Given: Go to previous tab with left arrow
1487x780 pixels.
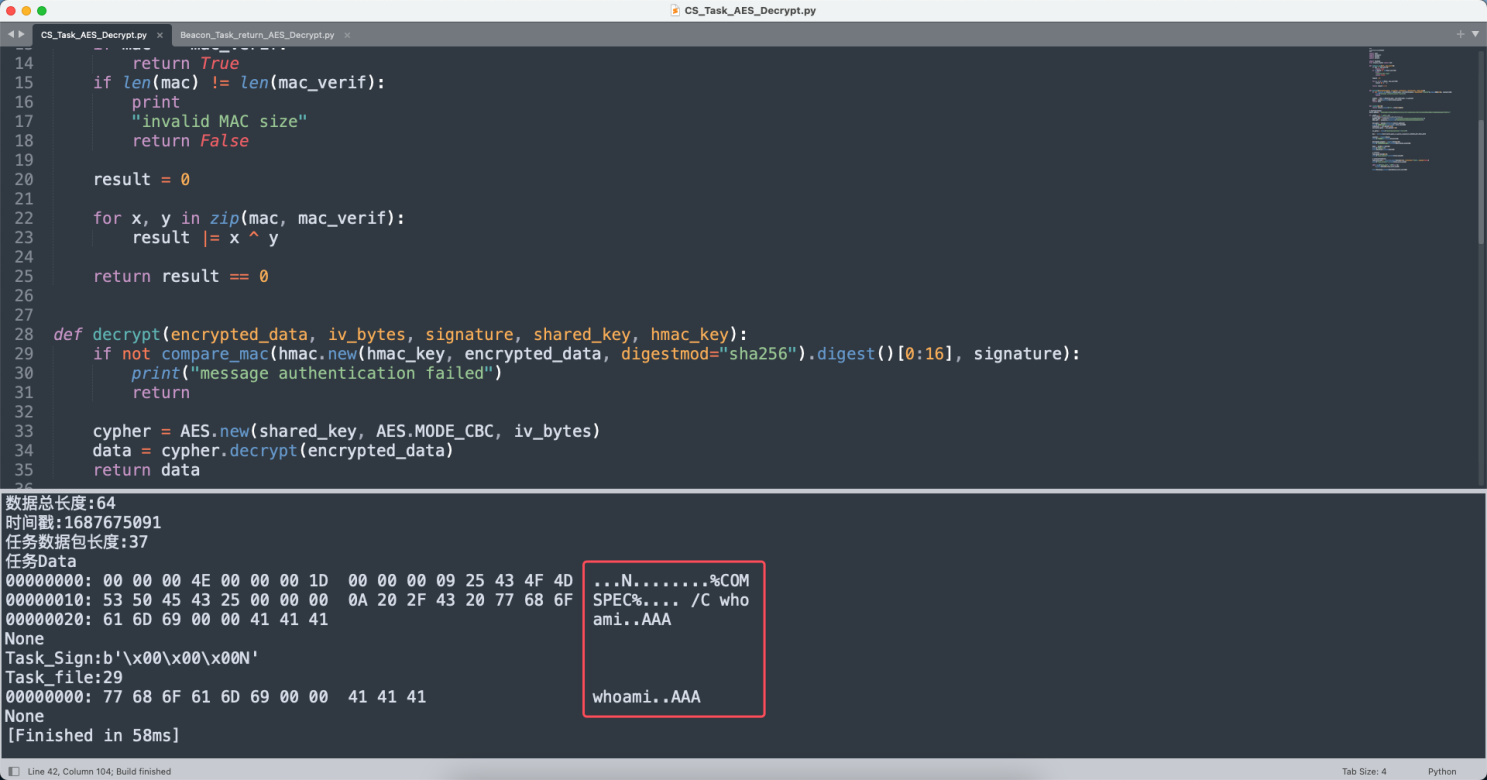Looking at the screenshot, I should pos(10,34).
